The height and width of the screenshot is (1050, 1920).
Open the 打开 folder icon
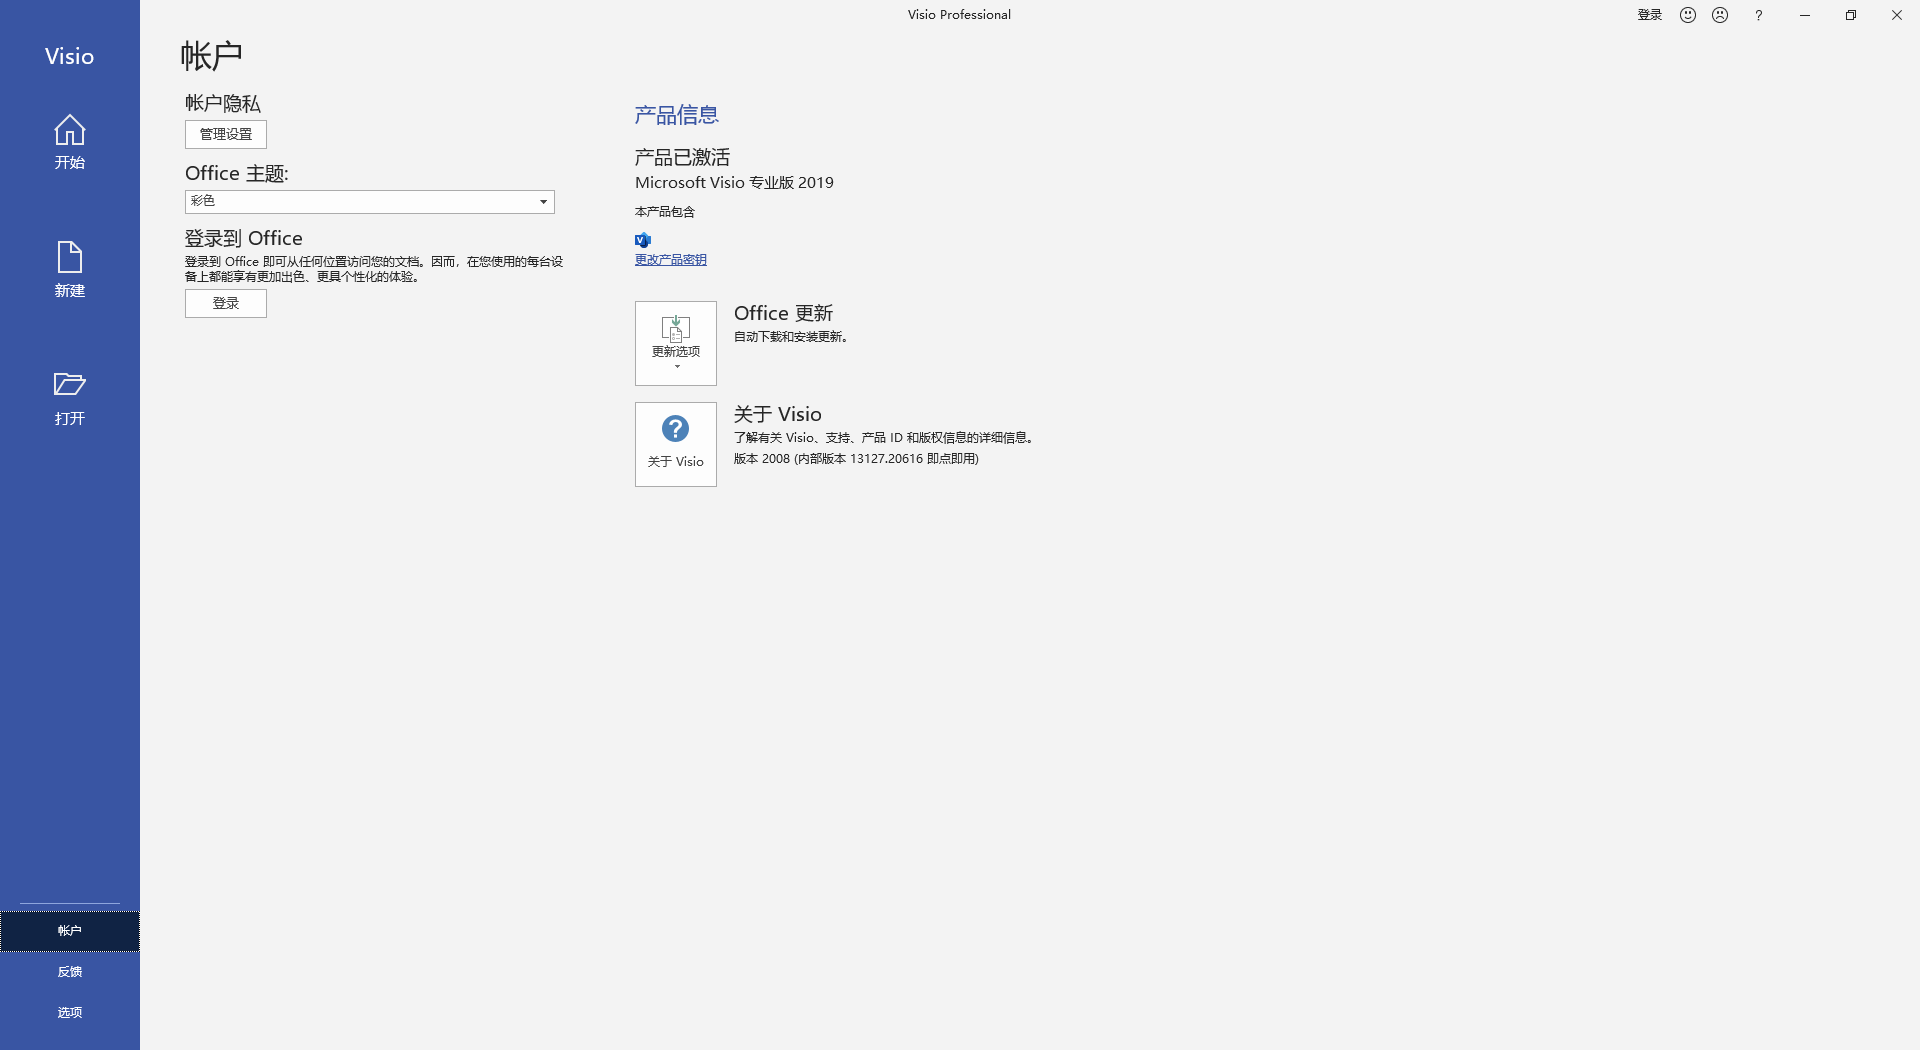pyautogui.click(x=69, y=384)
